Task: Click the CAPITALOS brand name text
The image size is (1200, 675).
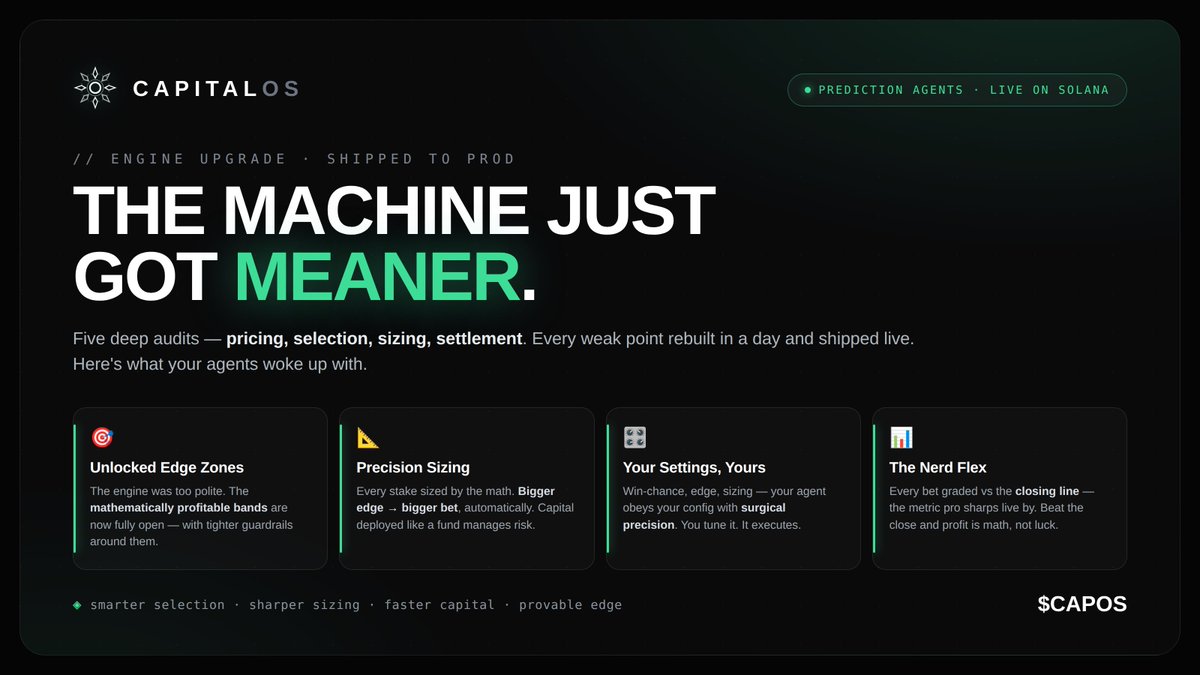Action: coord(217,89)
